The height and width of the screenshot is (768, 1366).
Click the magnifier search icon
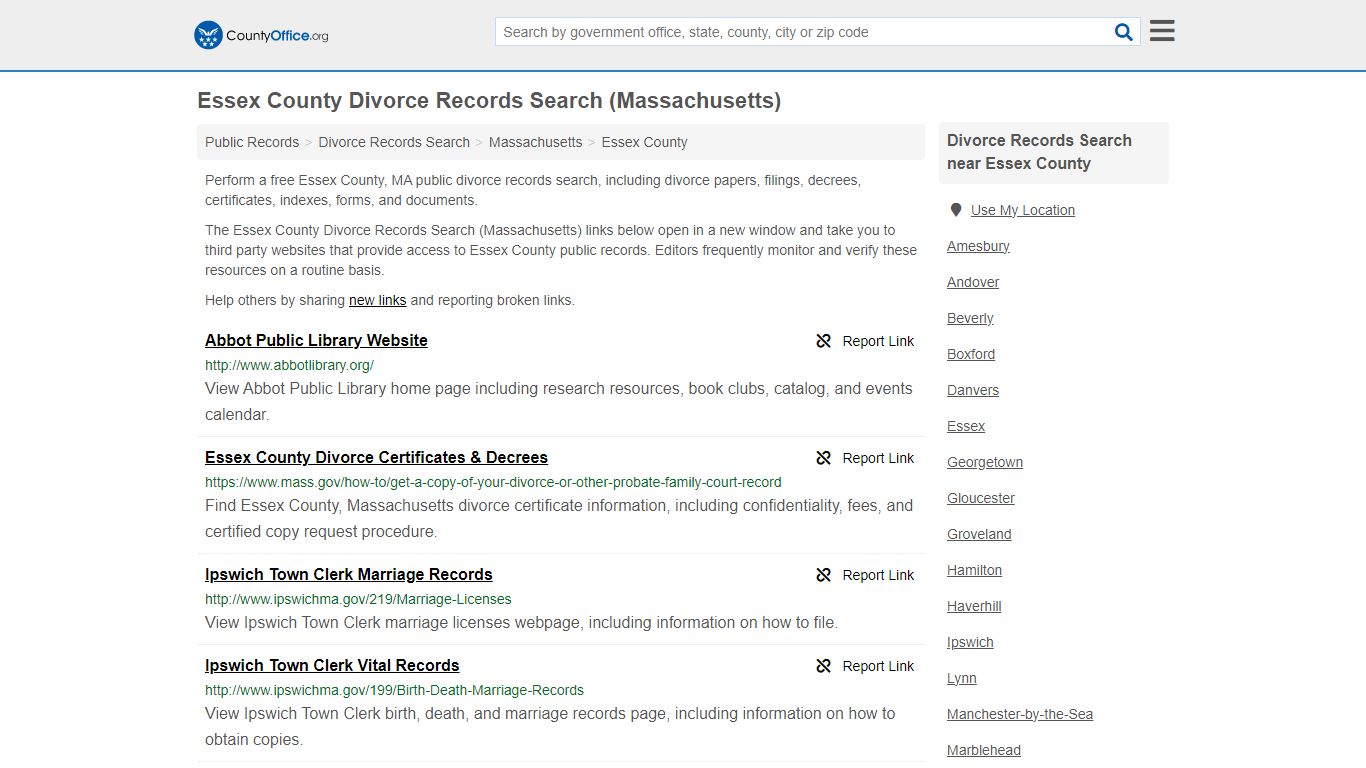pyautogui.click(x=1124, y=32)
